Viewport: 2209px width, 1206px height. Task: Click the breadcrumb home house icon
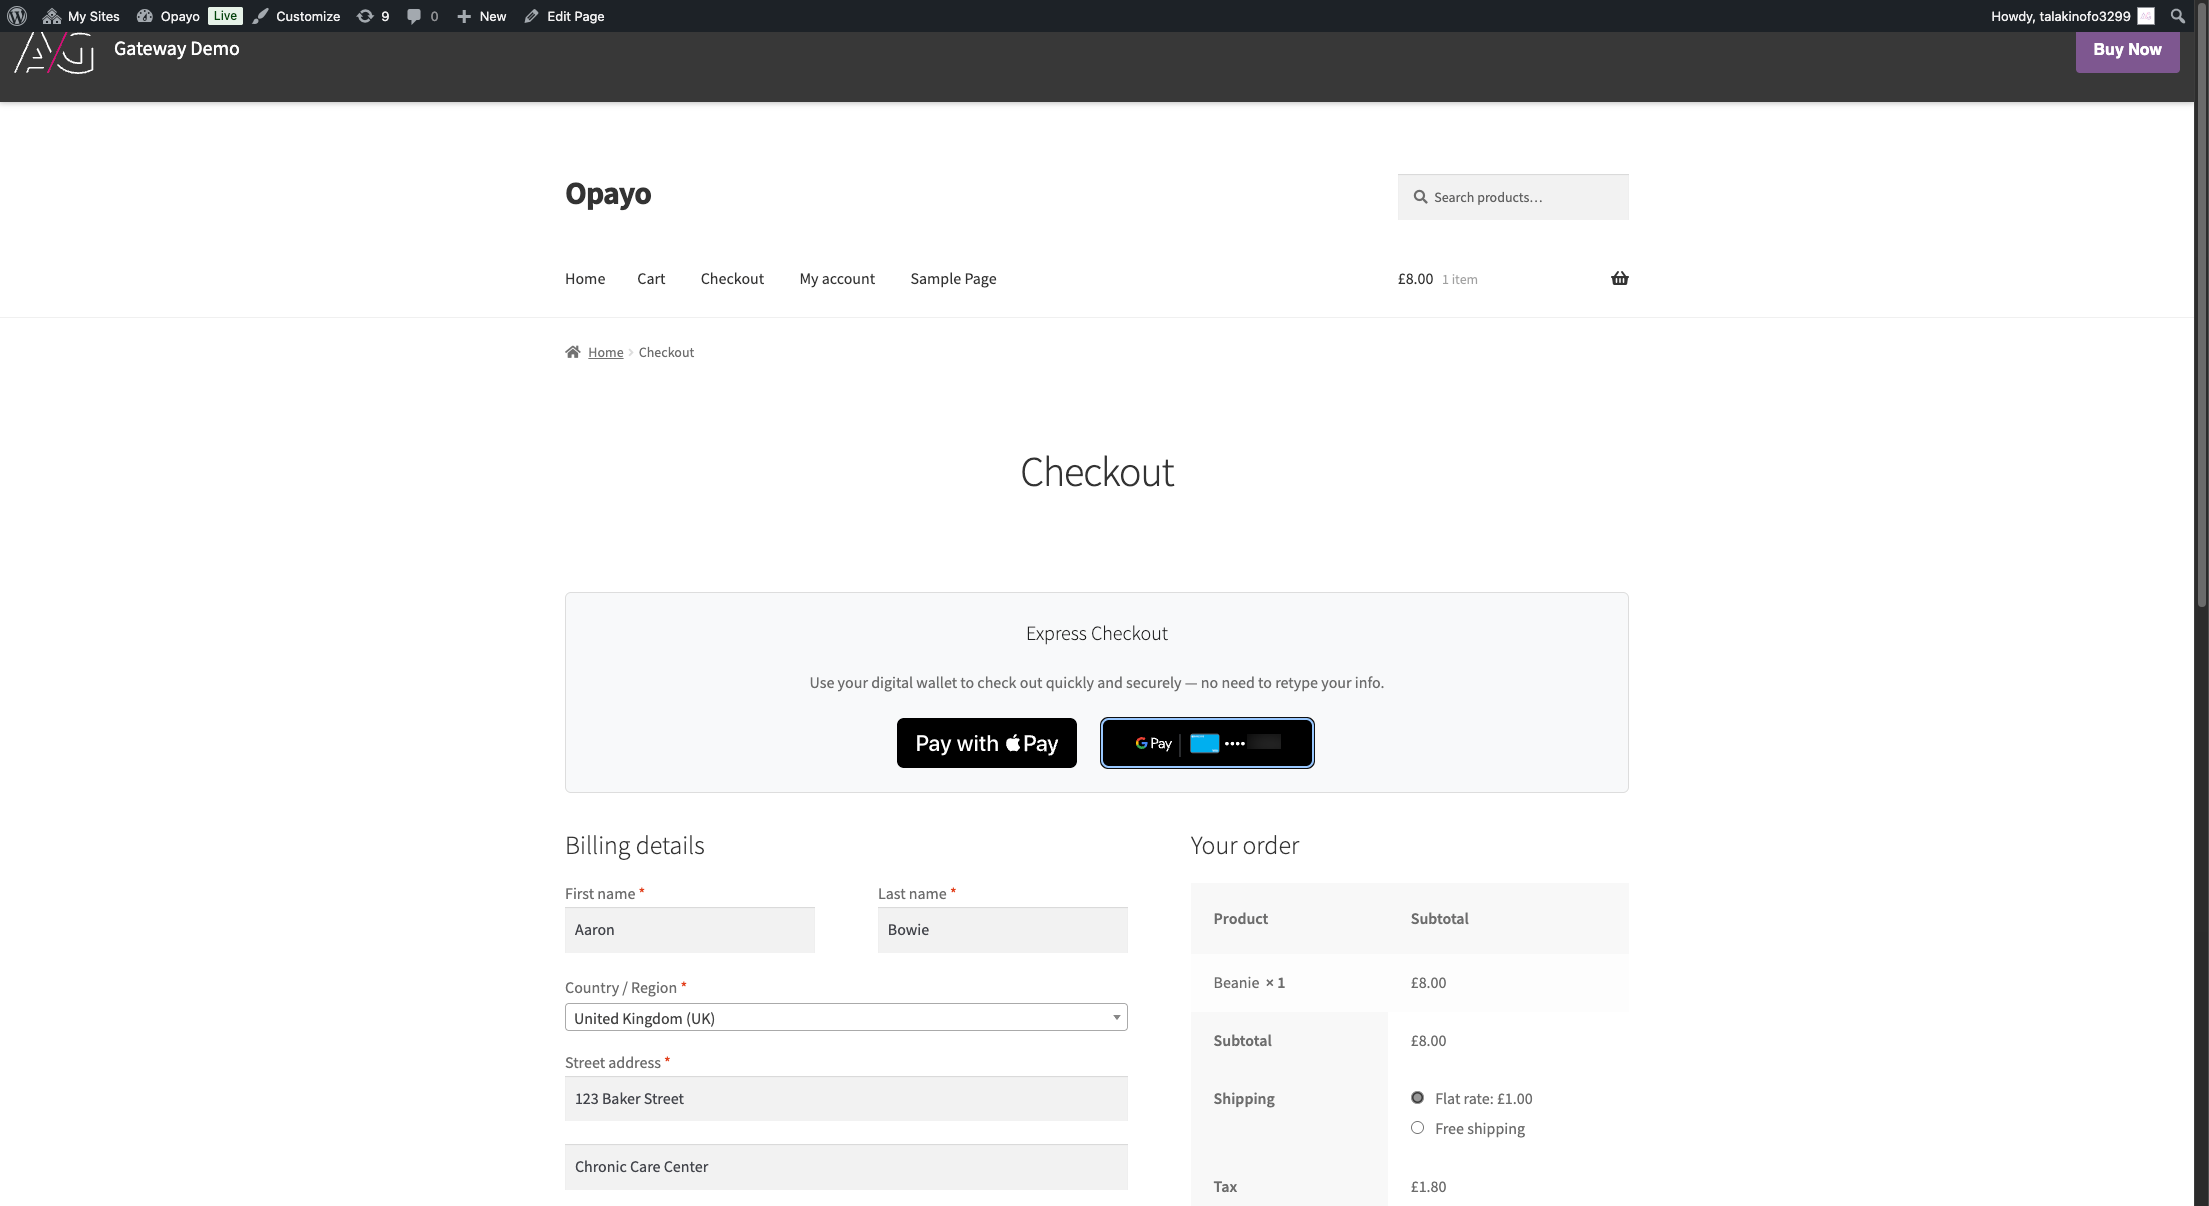573,352
